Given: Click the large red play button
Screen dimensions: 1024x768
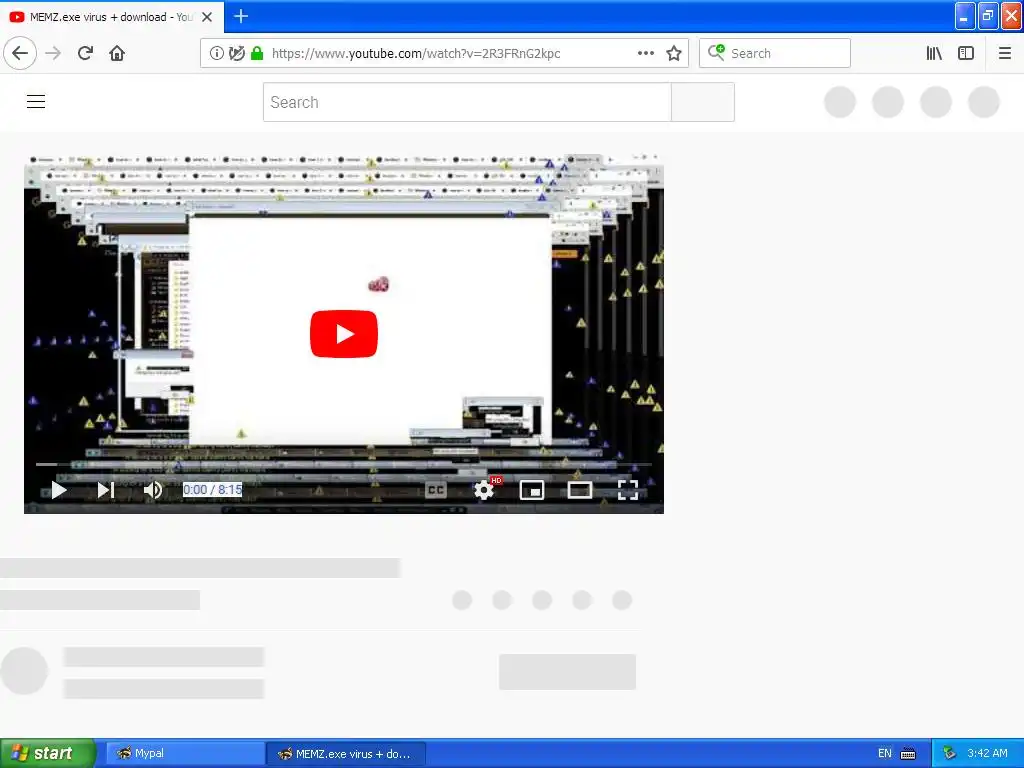Looking at the screenshot, I should pos(344,334).
